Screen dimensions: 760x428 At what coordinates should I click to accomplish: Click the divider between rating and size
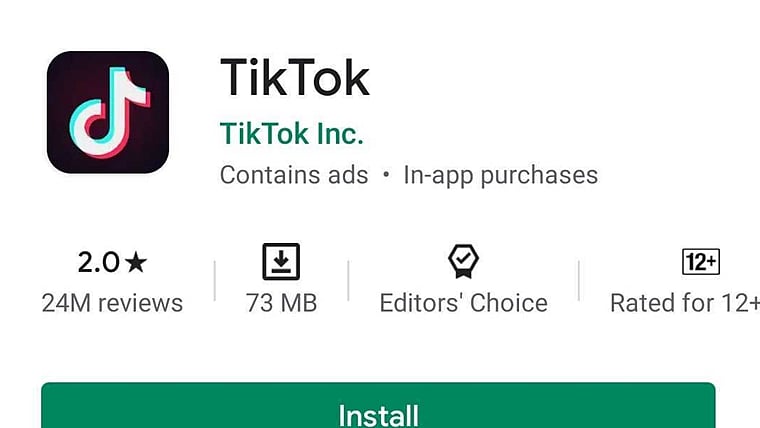[x=215, y=281]
